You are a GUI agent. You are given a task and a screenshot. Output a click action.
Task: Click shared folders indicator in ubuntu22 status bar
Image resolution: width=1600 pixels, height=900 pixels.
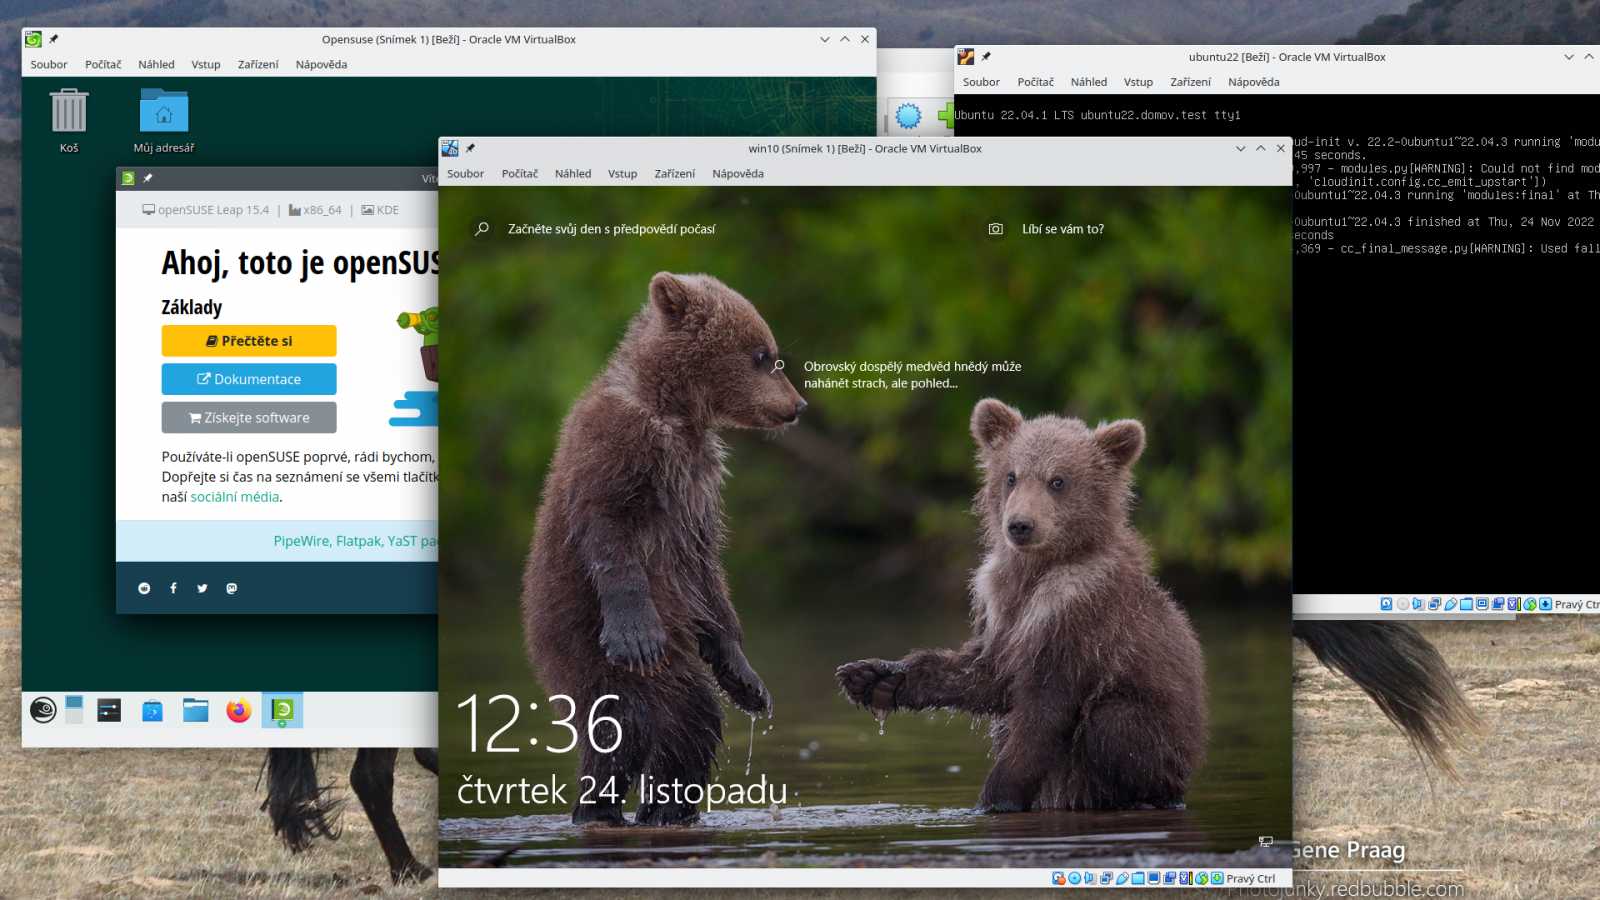point(1466,604)
